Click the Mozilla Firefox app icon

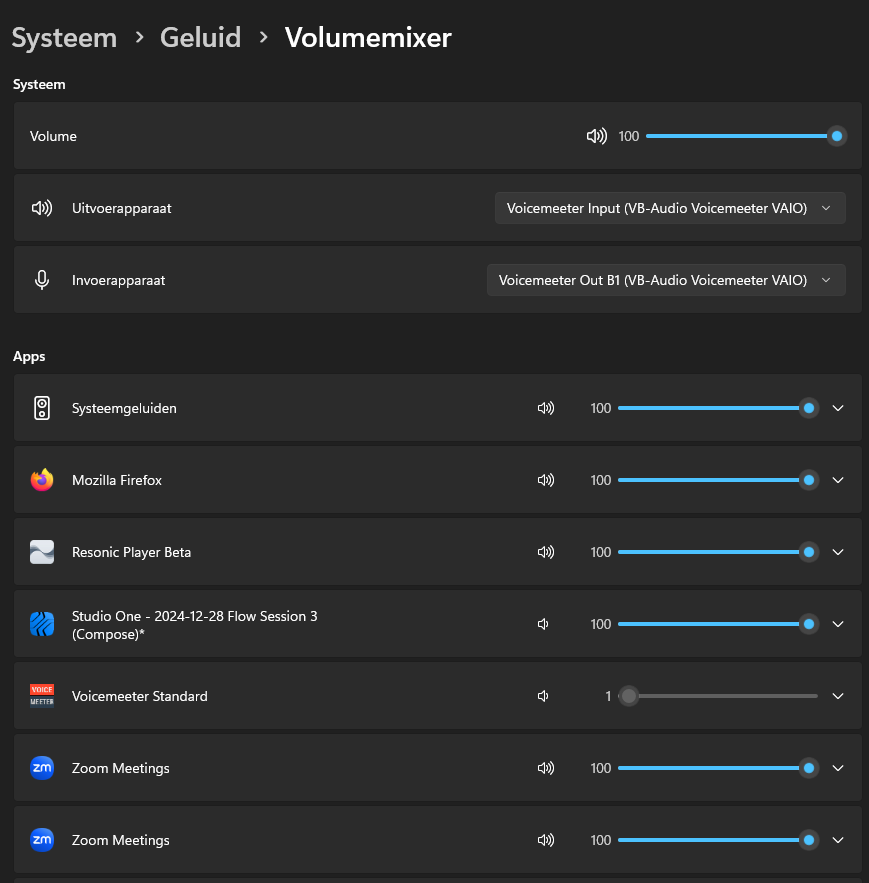42,480
